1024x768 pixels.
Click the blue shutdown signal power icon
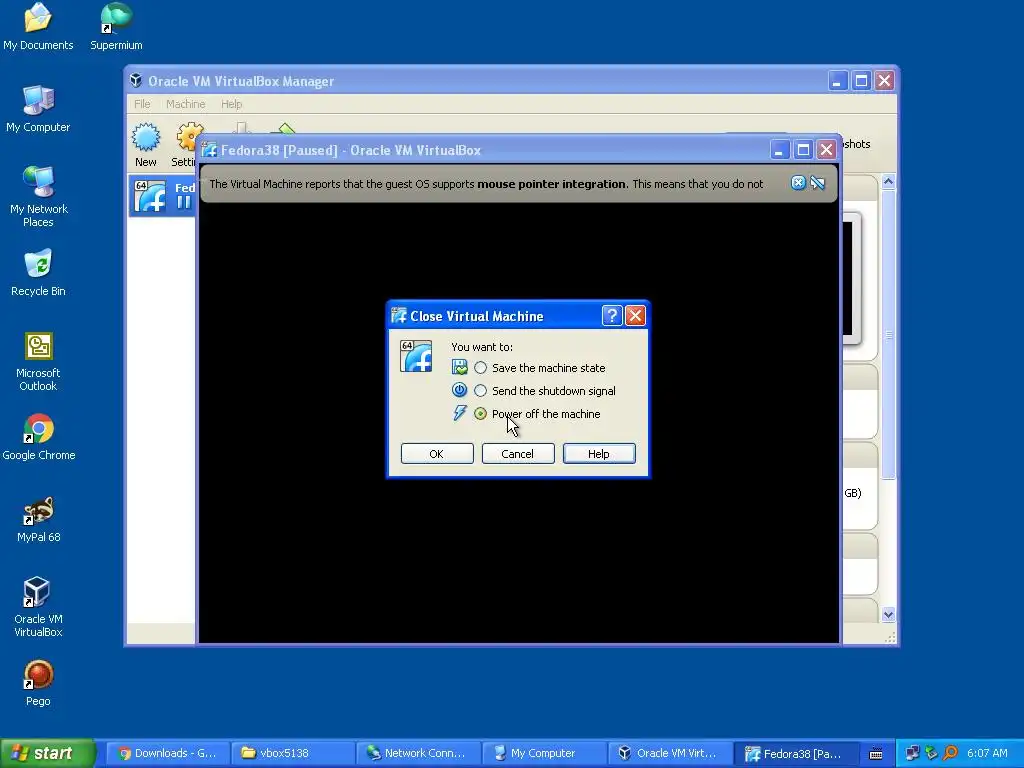click(x=460, y=390)
